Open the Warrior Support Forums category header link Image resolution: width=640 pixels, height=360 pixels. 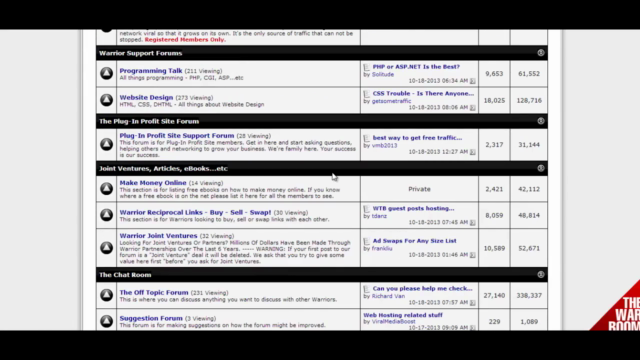(140, 53)
